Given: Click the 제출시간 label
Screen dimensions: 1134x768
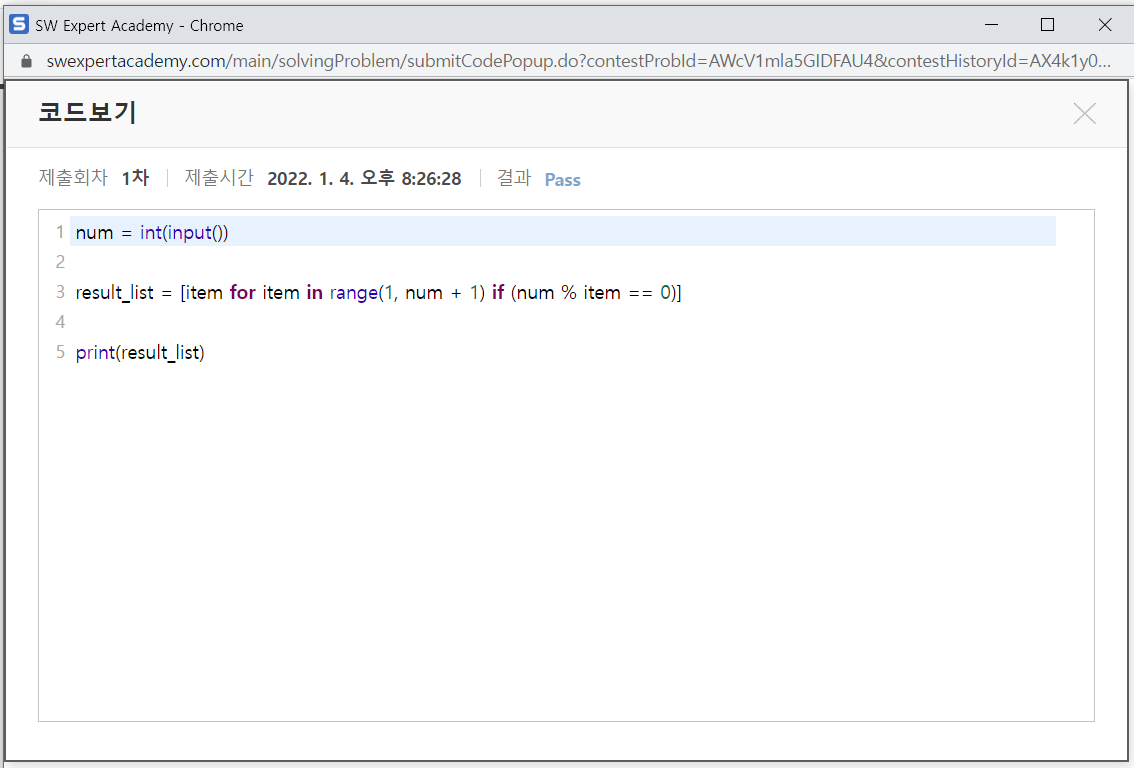Looking at the screenshot, I should tap(219, 177).
